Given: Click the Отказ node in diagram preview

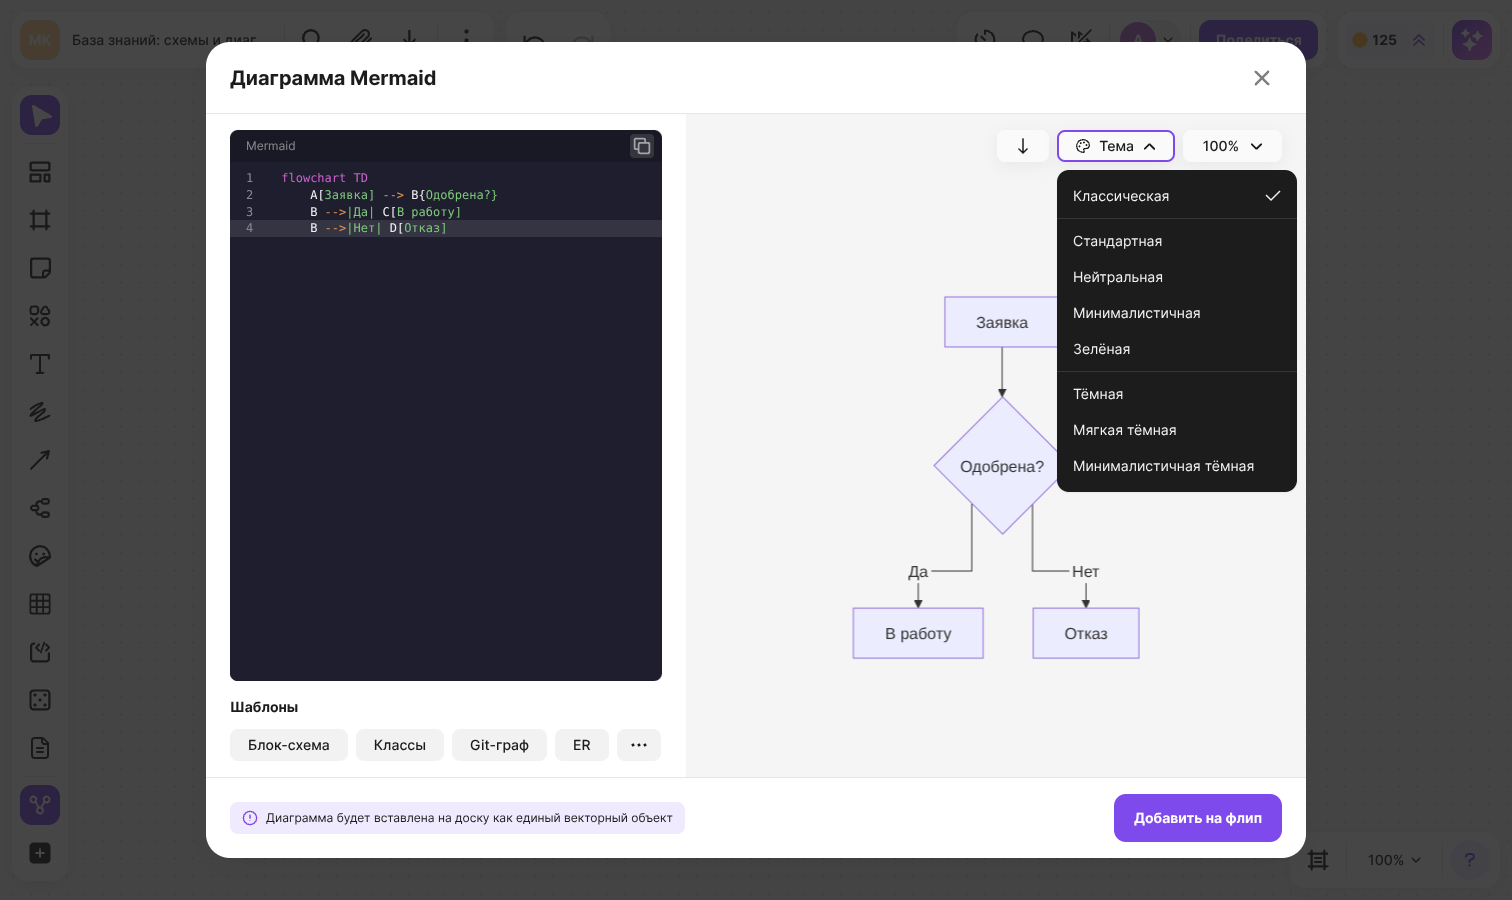Looking at the screenshot, I should pyautogui.click(x=1086, y=633).
